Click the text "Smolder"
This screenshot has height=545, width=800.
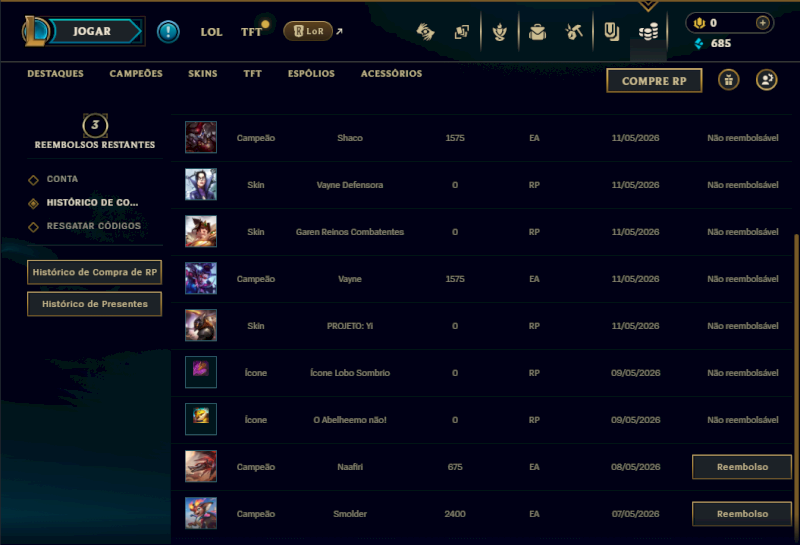[350, 513]
